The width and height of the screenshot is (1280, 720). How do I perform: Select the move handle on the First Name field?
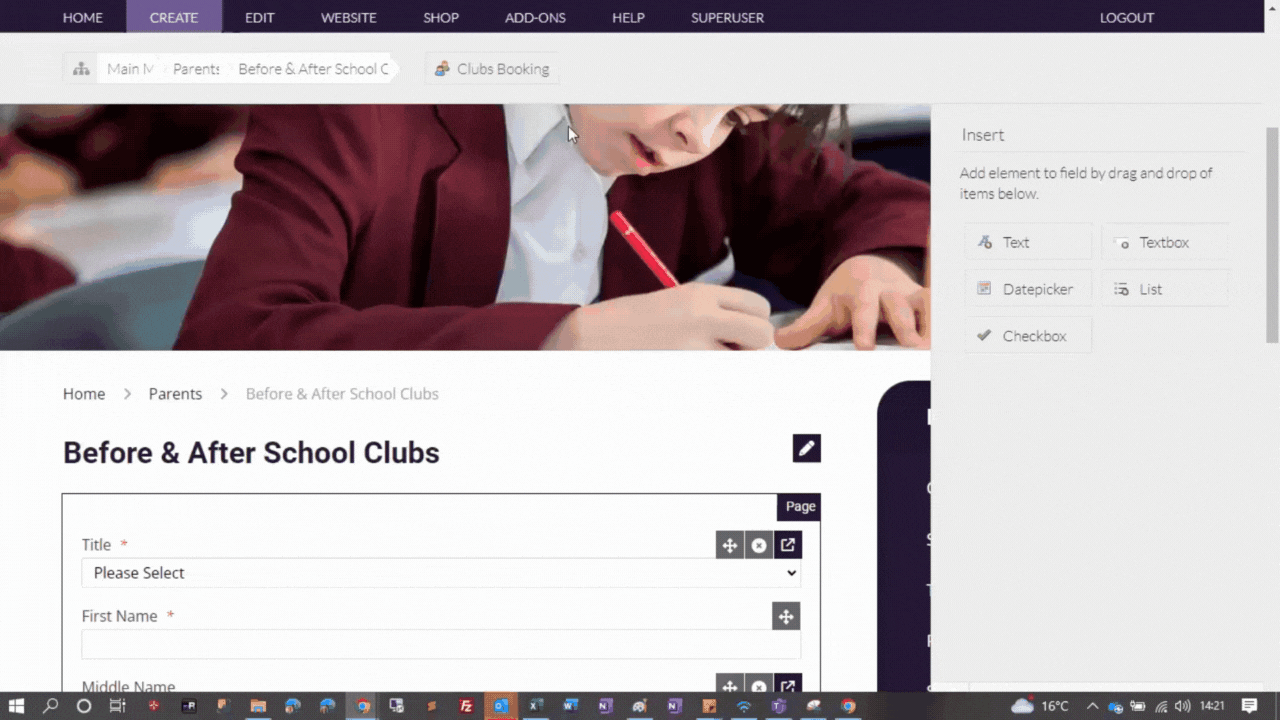point(786,616)
